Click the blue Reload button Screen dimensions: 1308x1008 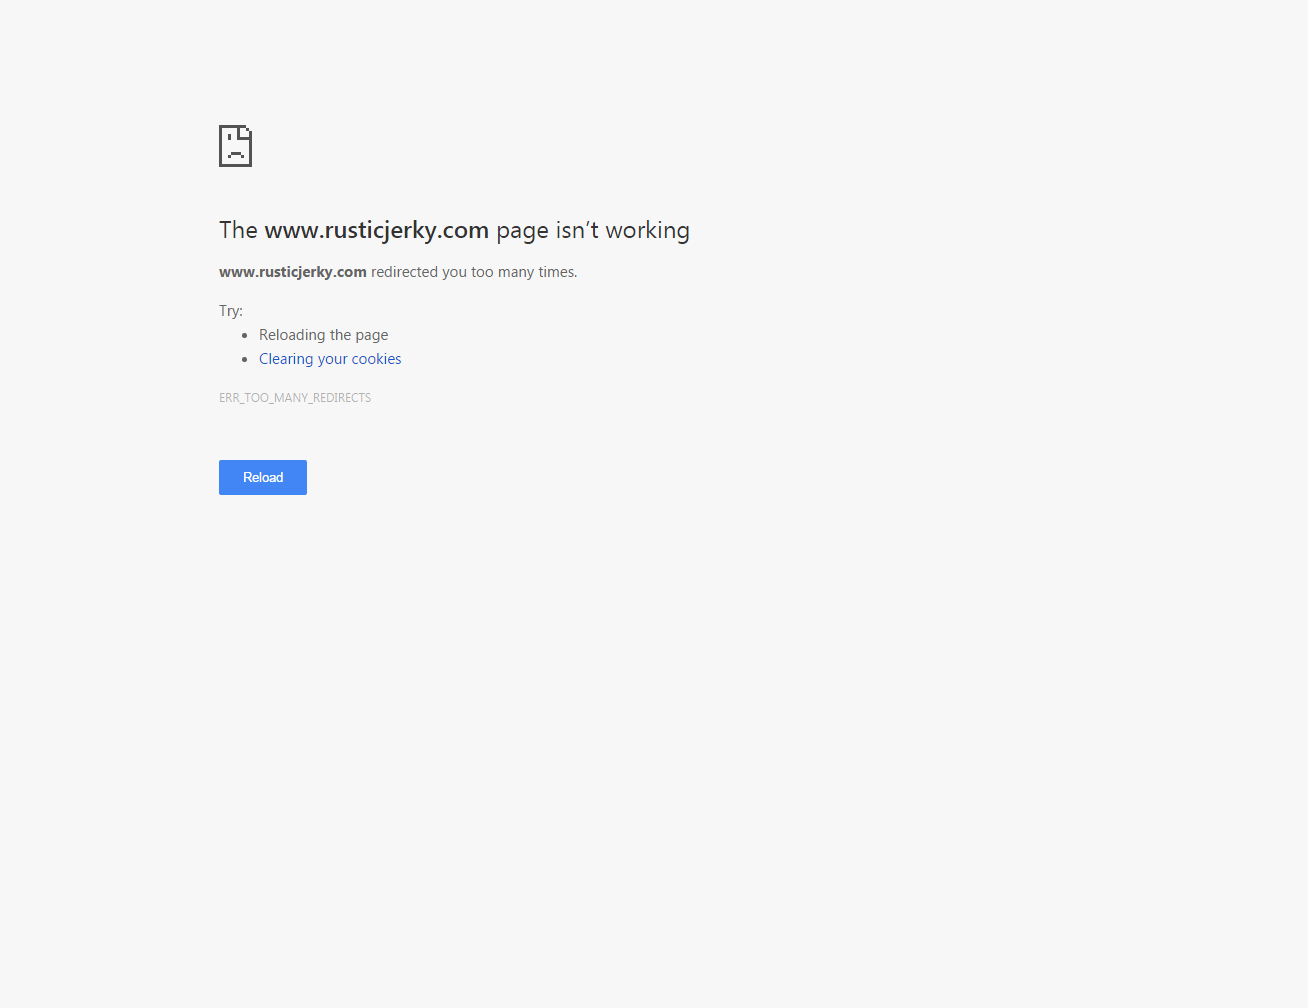coord(263,477)
